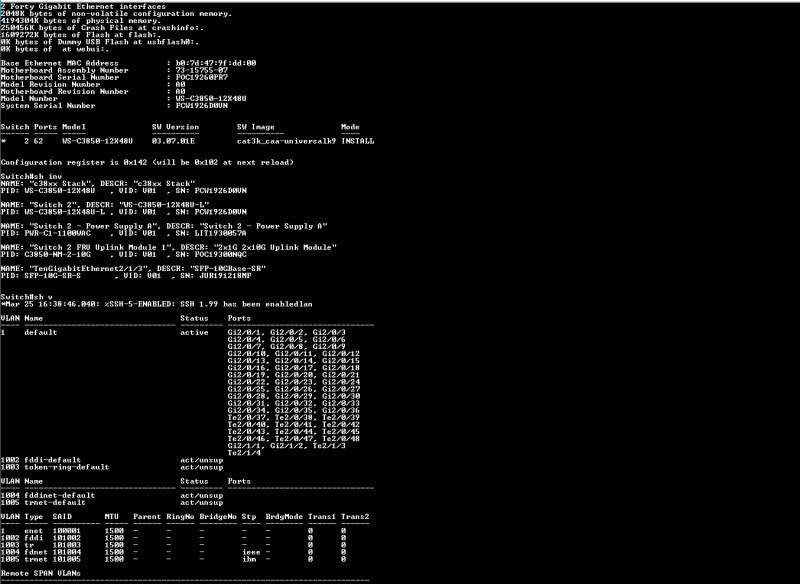Click the System Serial Number label
This screenshot has height=584, width=800.
click(48, 106)
